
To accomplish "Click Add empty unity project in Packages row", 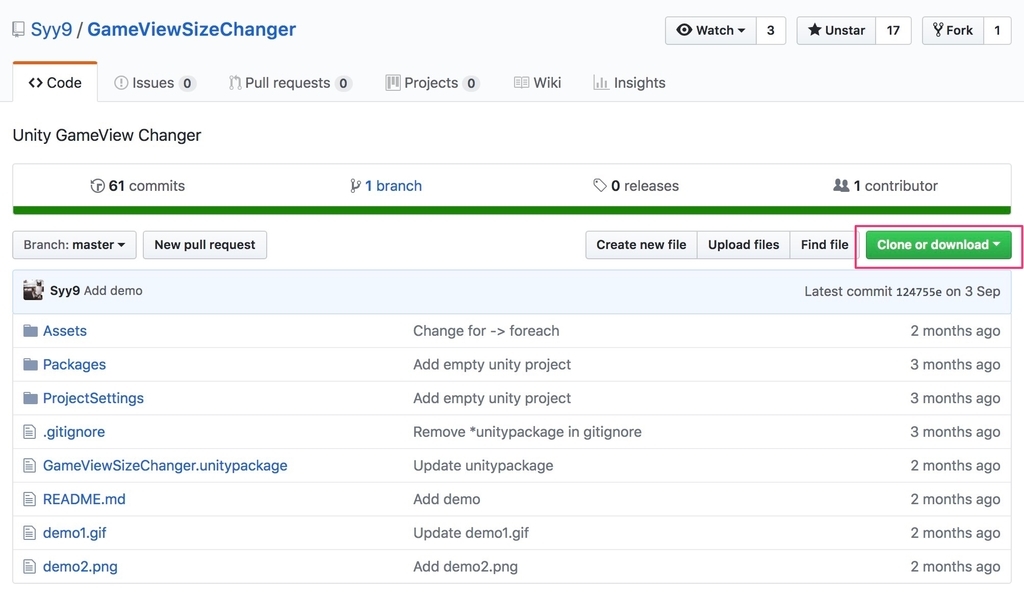I will (492, 364).
